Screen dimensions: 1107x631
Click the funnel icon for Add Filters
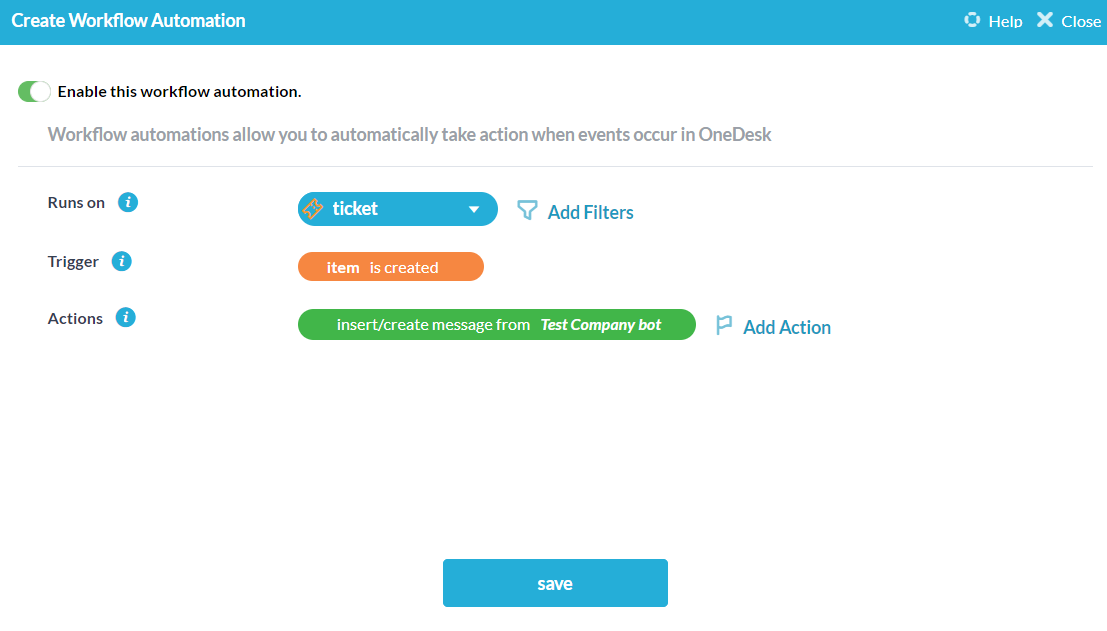[527, 210]
